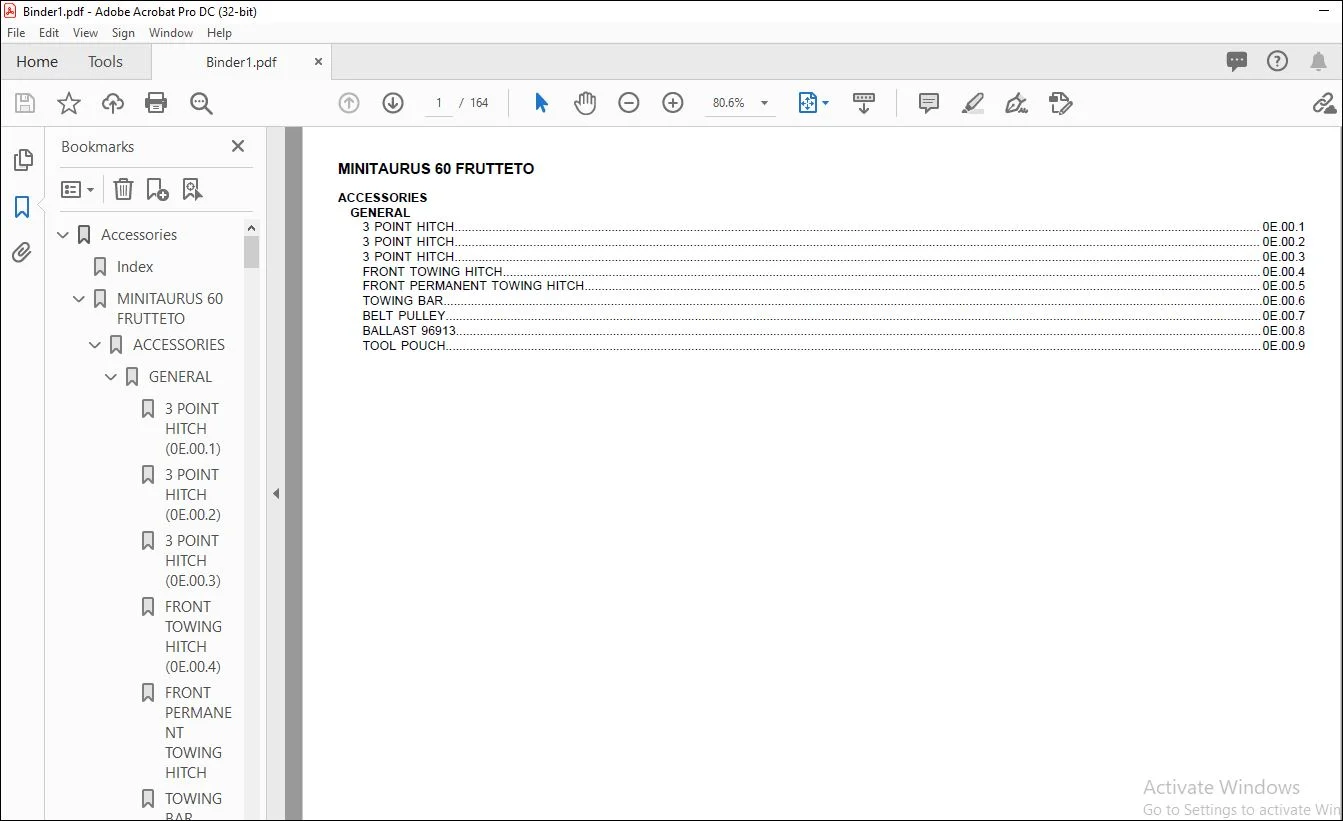Open bookmarks options menu dropdown

(x=77, y=189)
